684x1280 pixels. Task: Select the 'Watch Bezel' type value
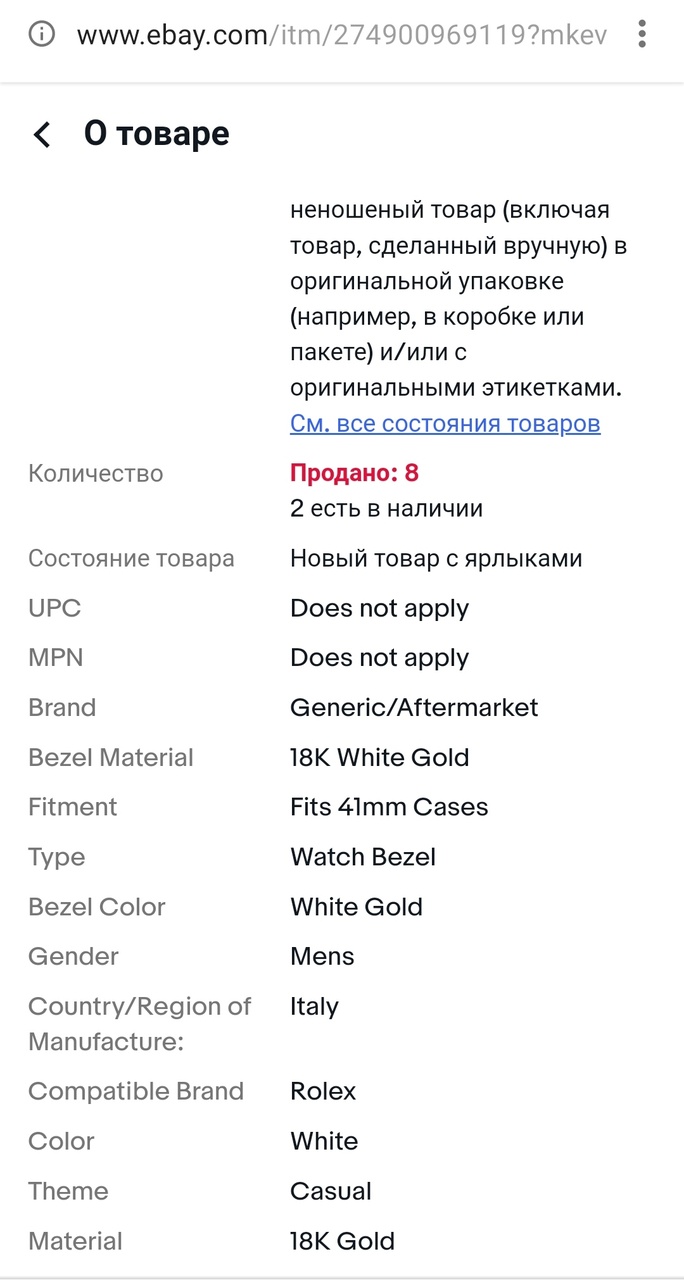coord(363,857)
